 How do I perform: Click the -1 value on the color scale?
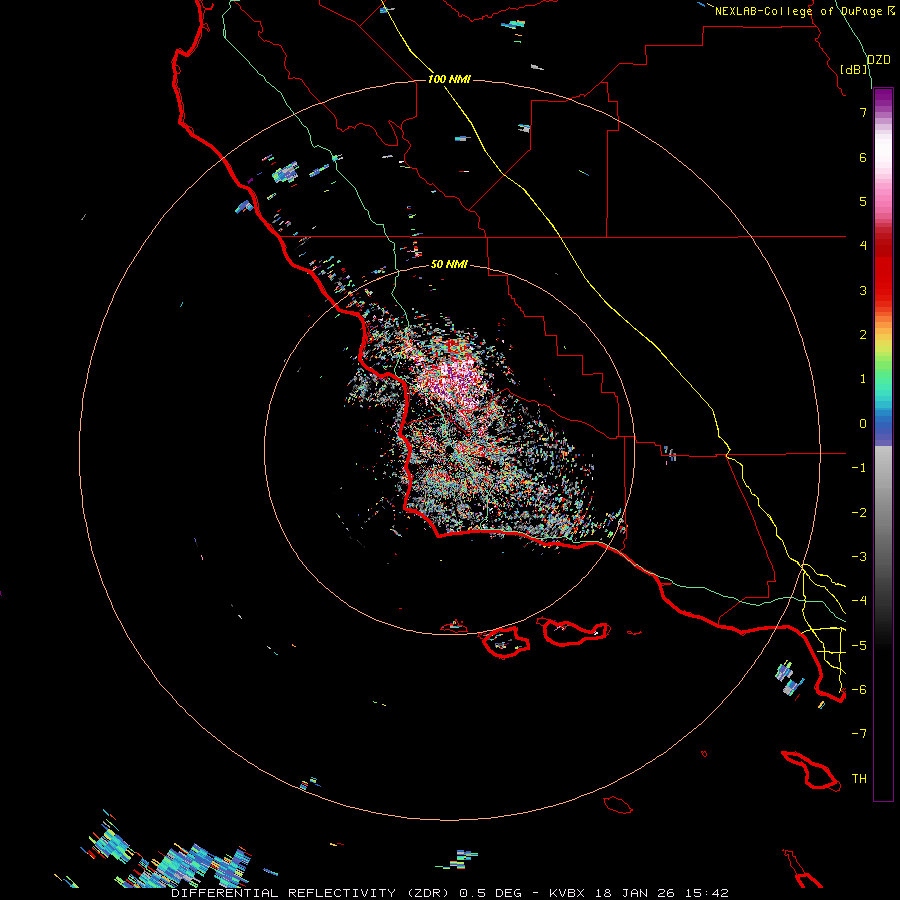coord(859,468)
